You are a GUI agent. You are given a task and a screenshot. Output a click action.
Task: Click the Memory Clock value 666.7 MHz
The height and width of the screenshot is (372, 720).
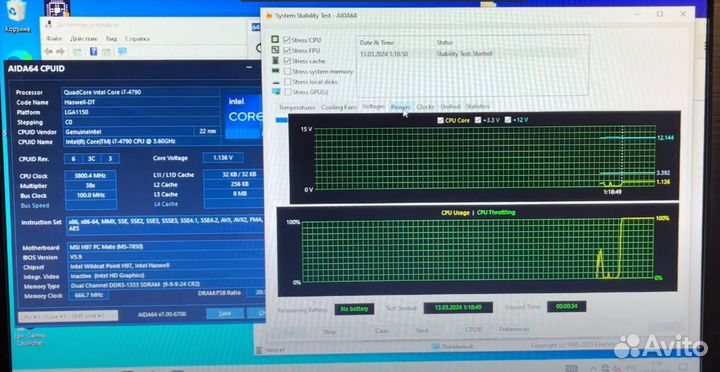click(88, 295)
